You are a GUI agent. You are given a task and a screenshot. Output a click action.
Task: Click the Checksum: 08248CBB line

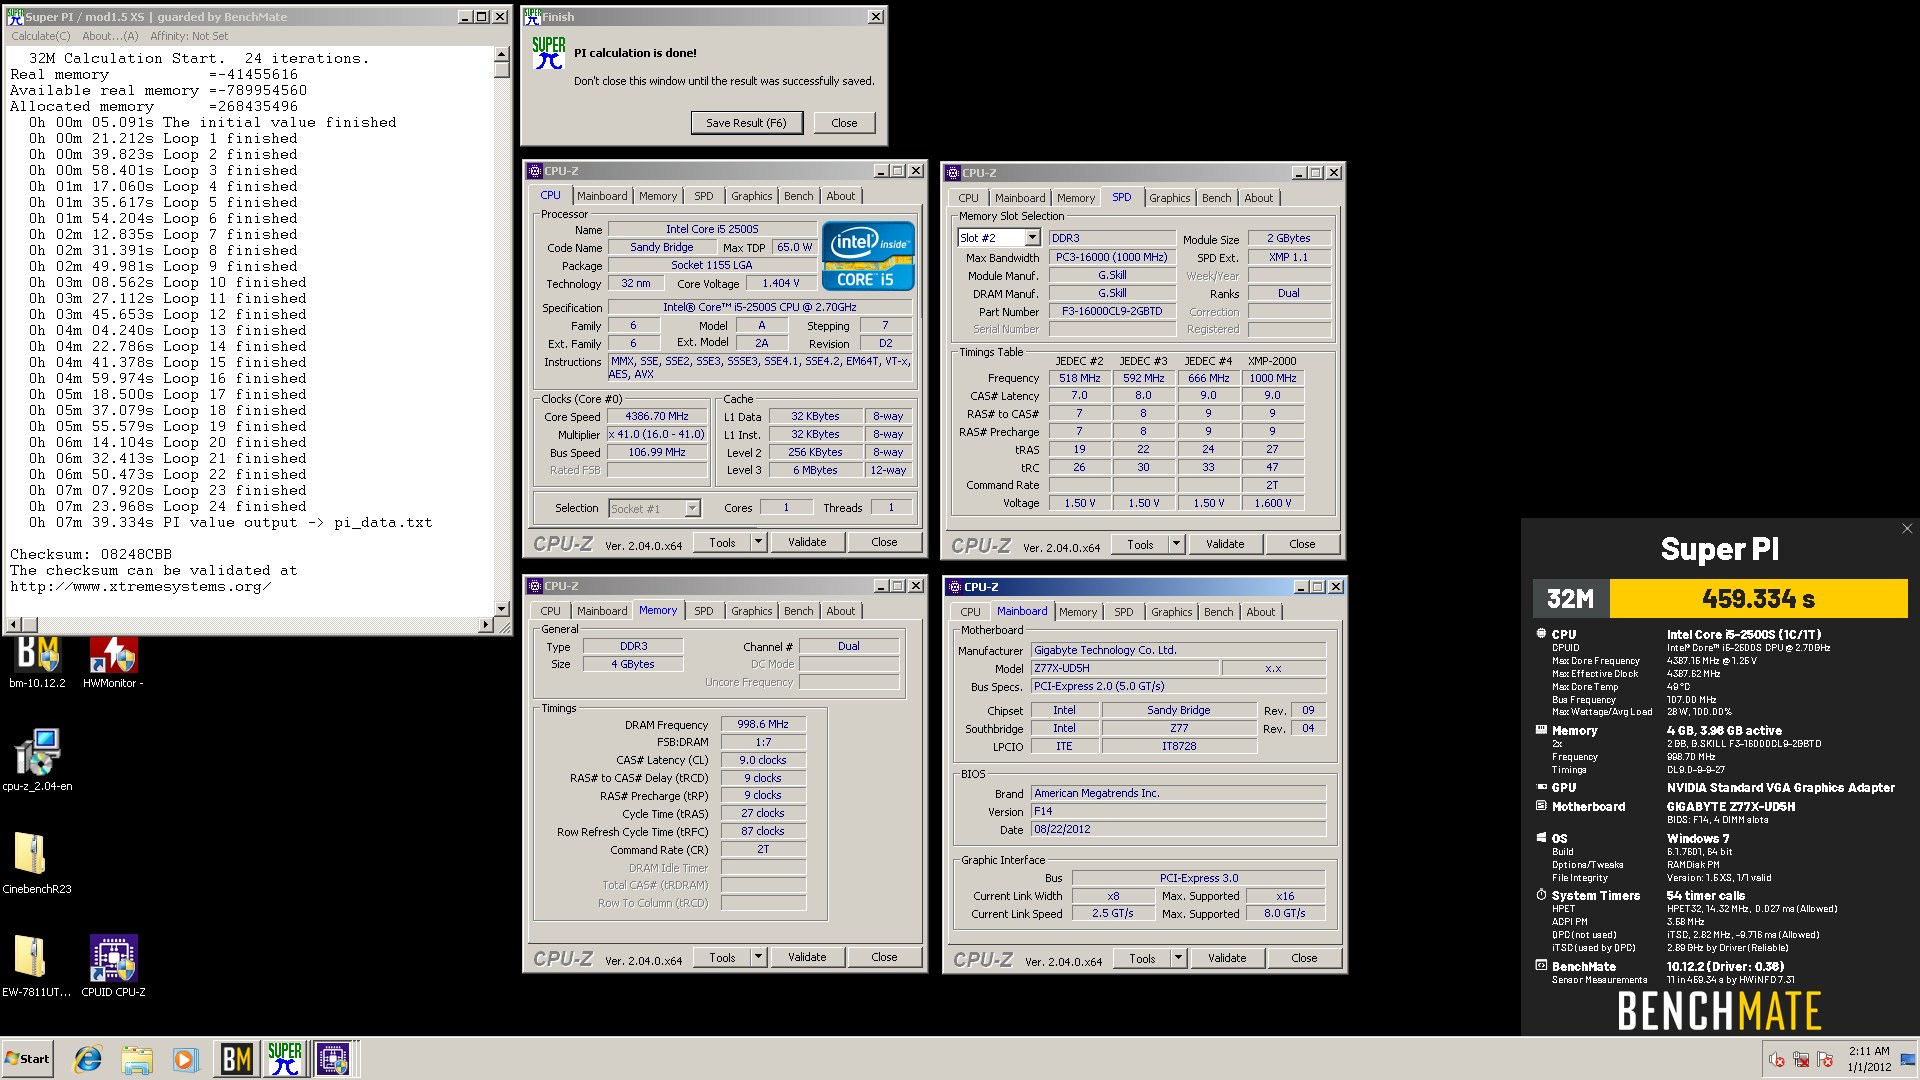point(91,554)
